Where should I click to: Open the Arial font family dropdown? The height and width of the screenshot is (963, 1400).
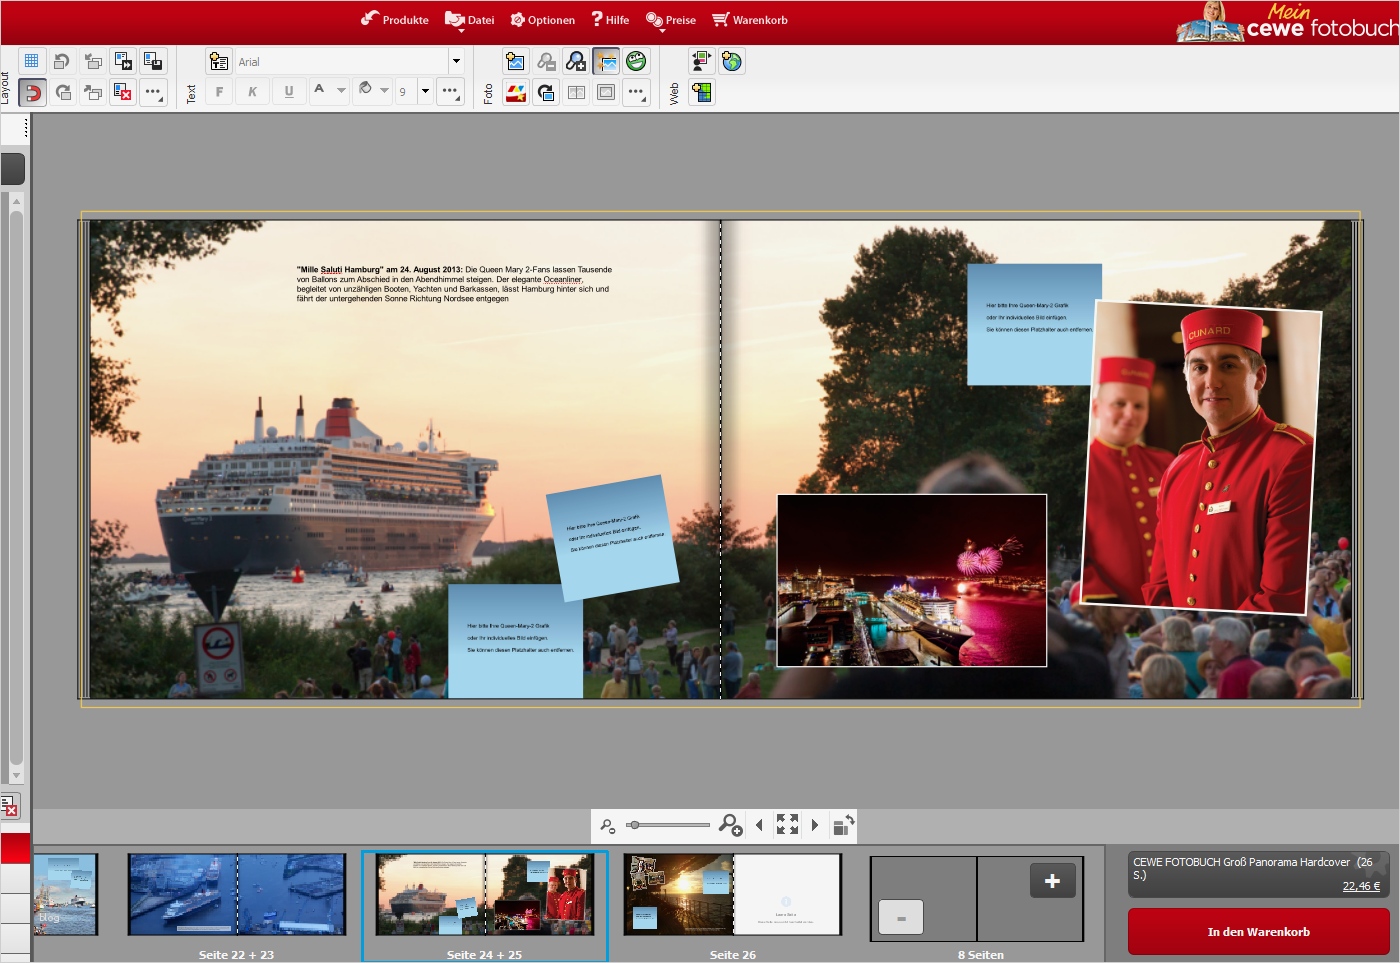click(x=456, y=62)
